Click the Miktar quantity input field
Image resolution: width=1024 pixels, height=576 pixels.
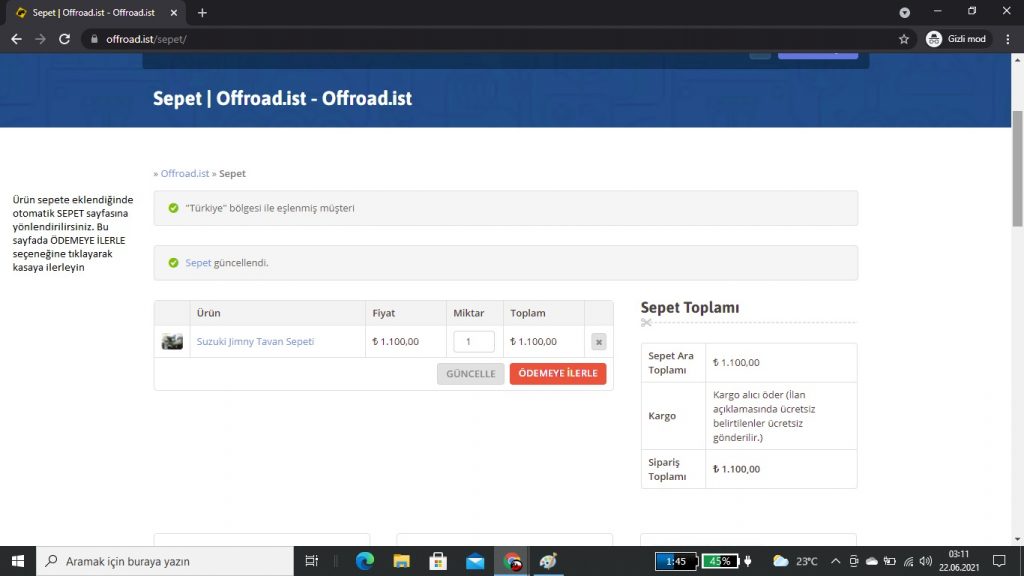click(473, 342)
